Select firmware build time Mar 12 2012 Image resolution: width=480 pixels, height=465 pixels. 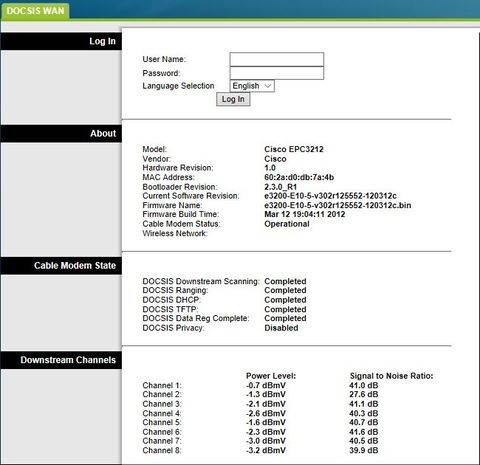(305, 214)
